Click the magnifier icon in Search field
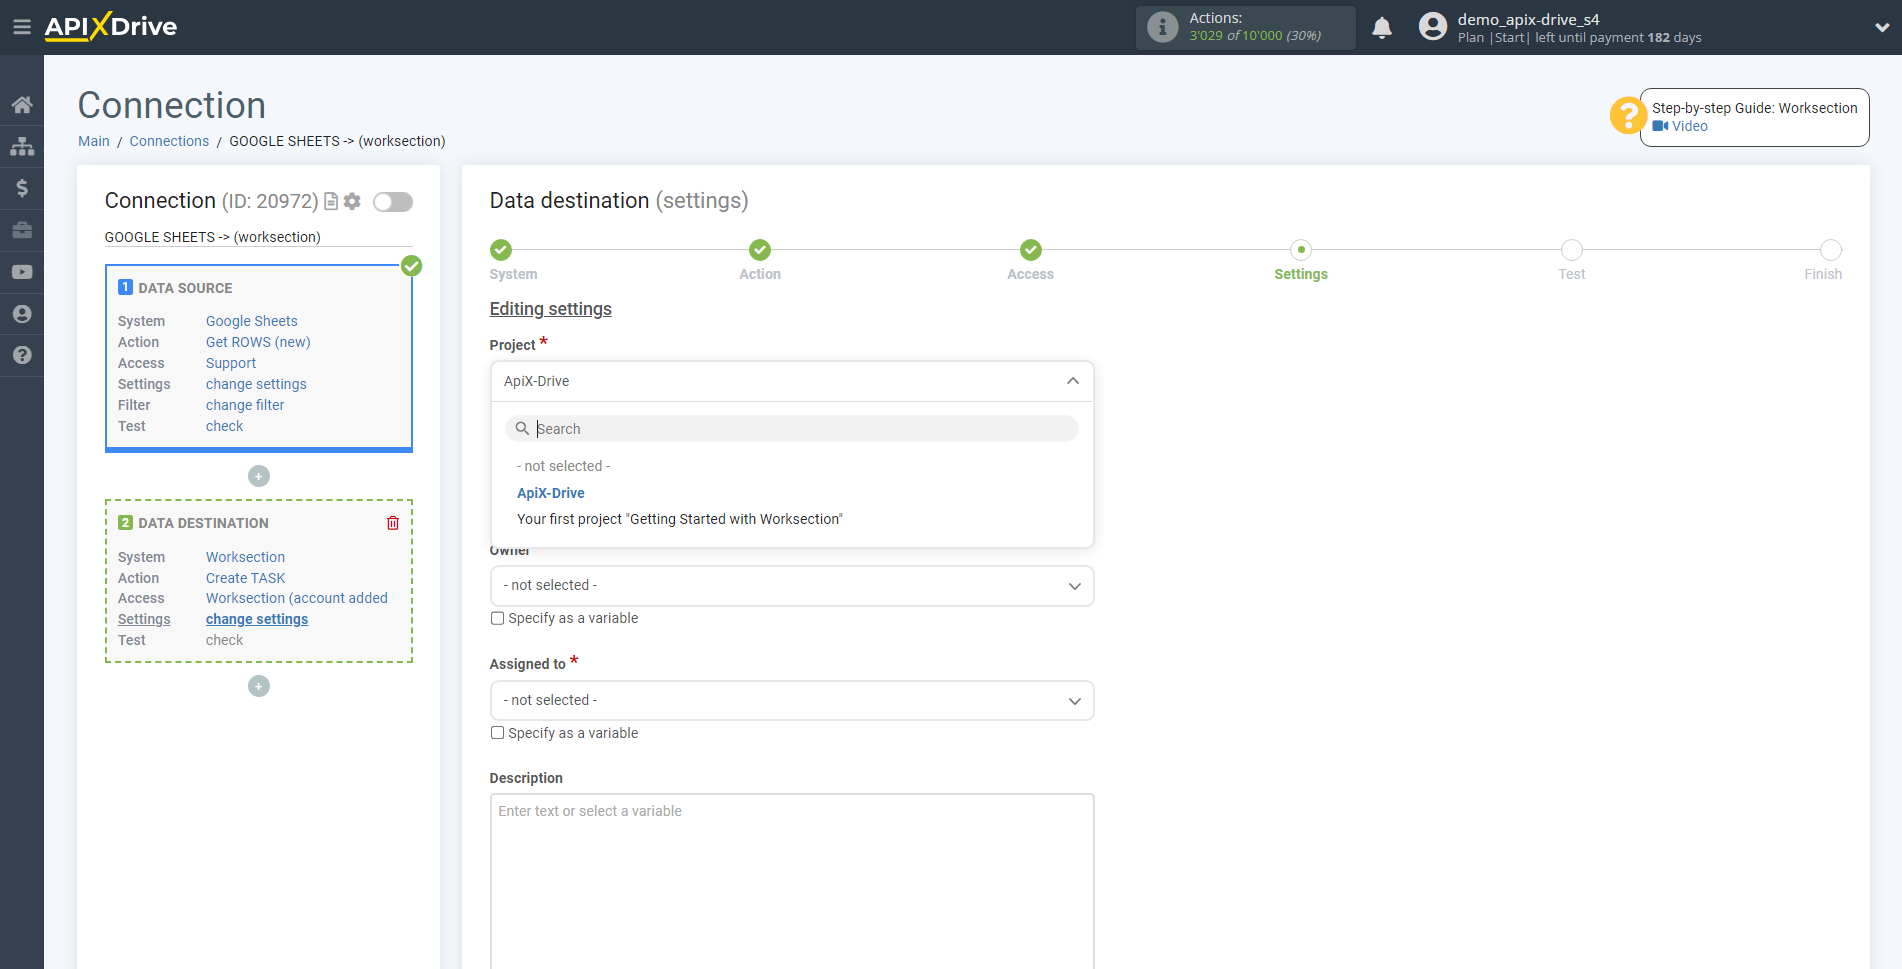 (522, 429)
